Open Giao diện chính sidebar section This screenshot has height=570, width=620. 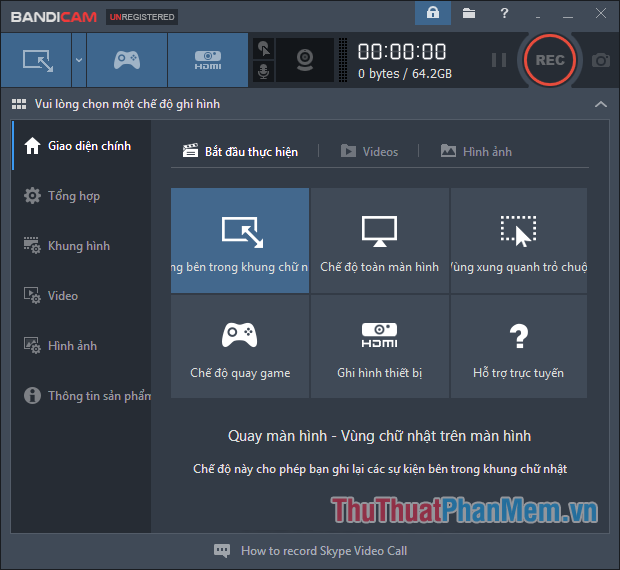click(x=81, y=146)
